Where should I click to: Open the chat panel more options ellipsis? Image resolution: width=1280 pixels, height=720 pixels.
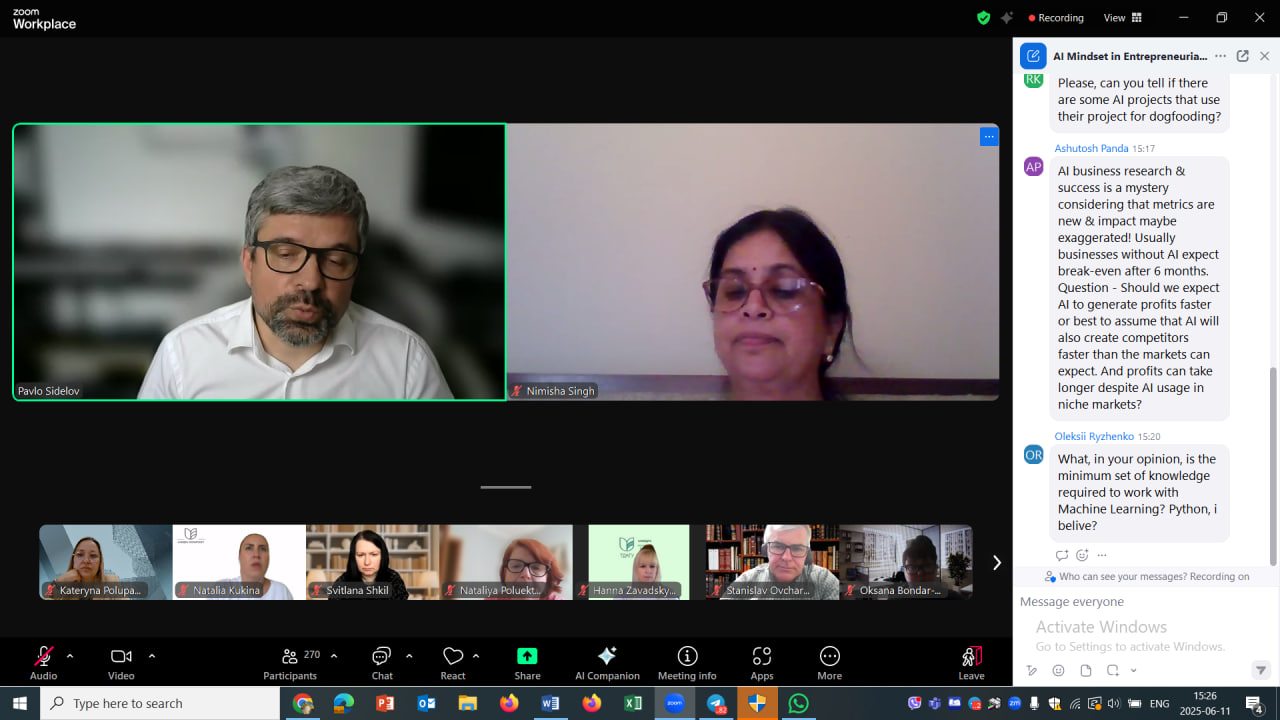click(1220, 56)
